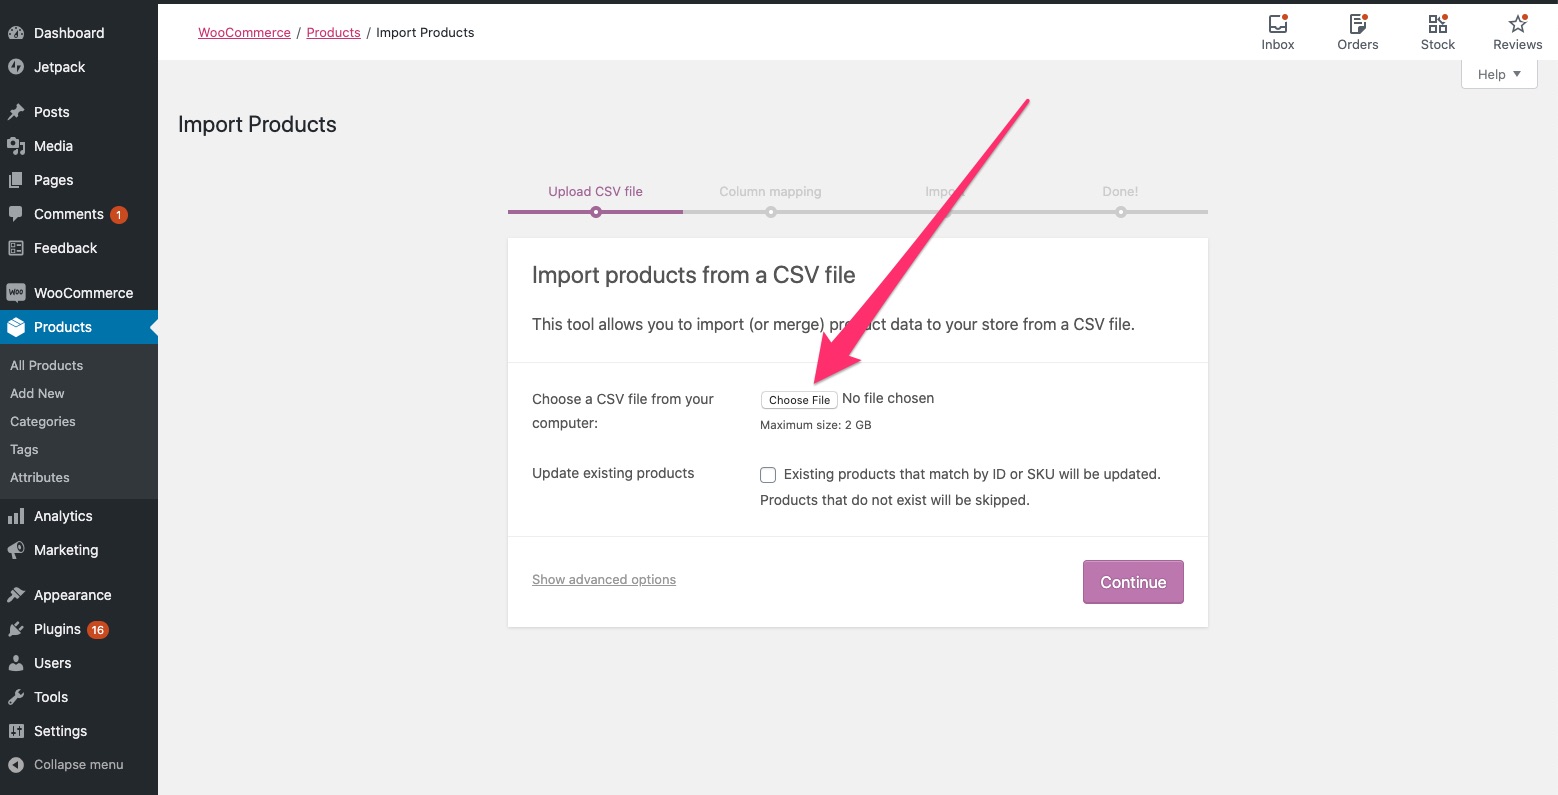Expand the advanced import options
The width and height of the screenshot is (1558, 795).
point(603,579)
